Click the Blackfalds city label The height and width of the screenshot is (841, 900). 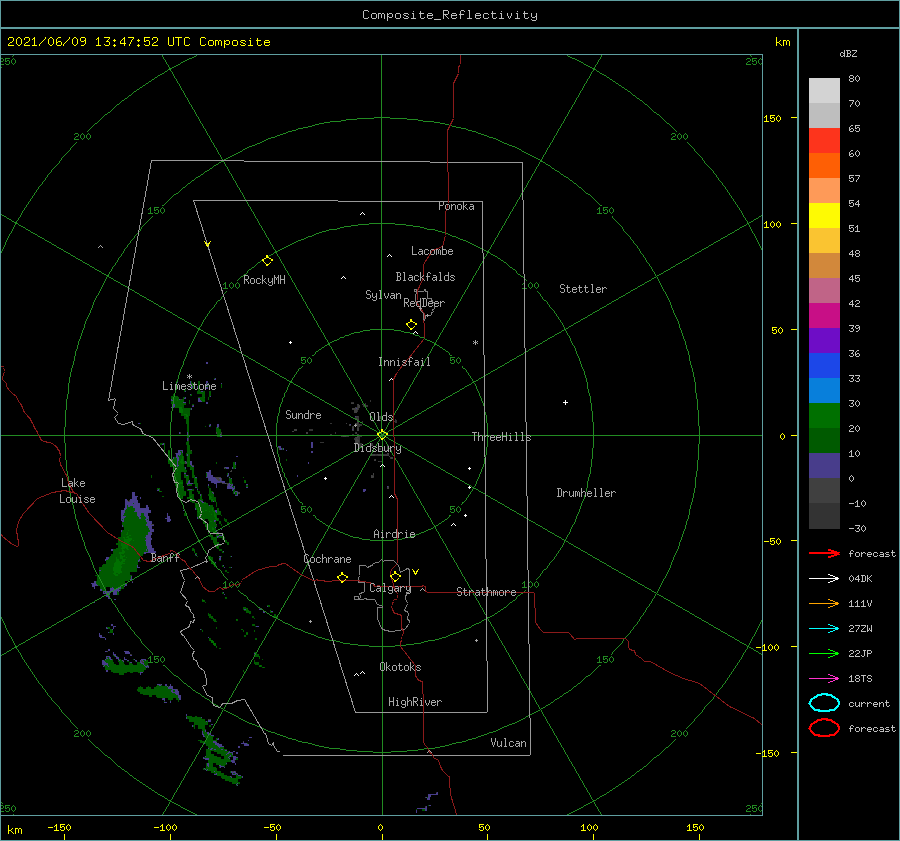(x=425, y=277)
